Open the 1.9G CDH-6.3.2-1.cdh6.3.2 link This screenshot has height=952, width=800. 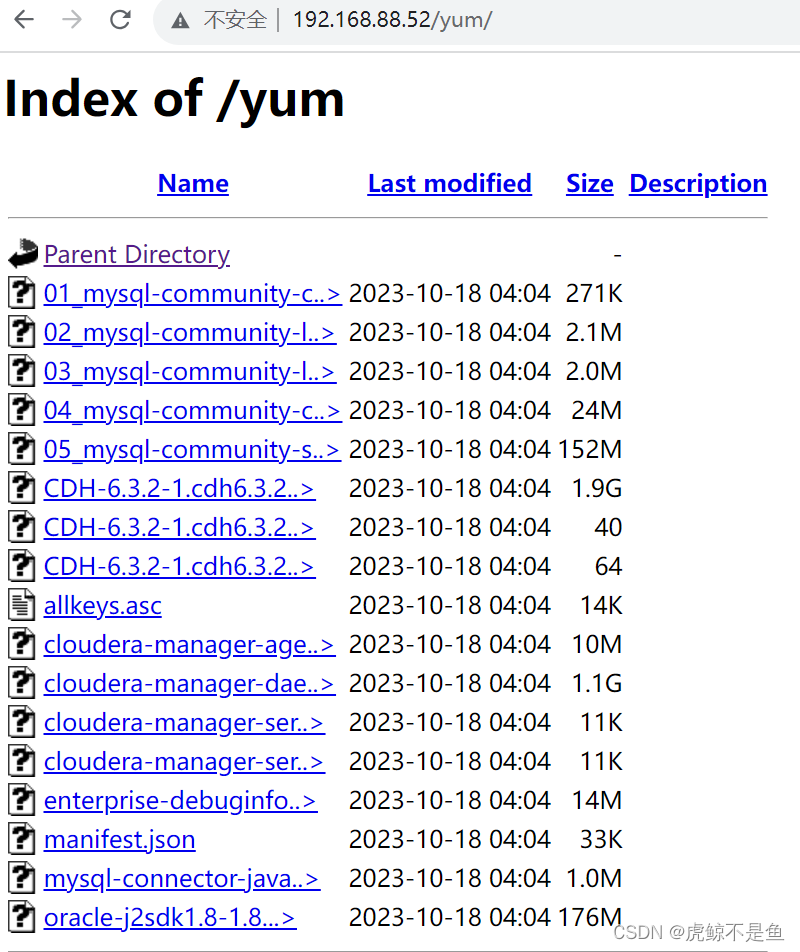click(179, 488)
